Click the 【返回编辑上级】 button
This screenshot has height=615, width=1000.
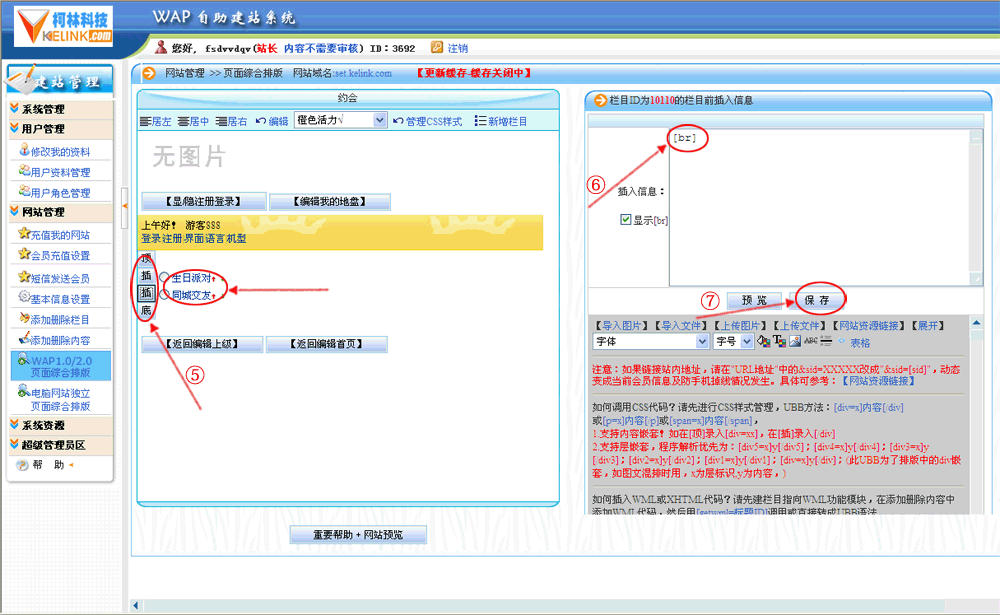coord(202,344)
